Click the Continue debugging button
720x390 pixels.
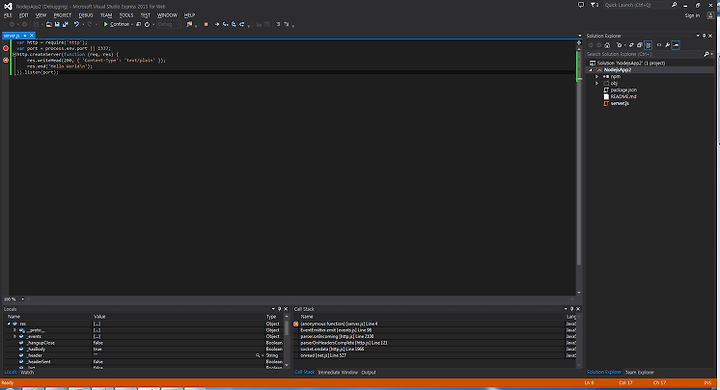tap(116, 24)
